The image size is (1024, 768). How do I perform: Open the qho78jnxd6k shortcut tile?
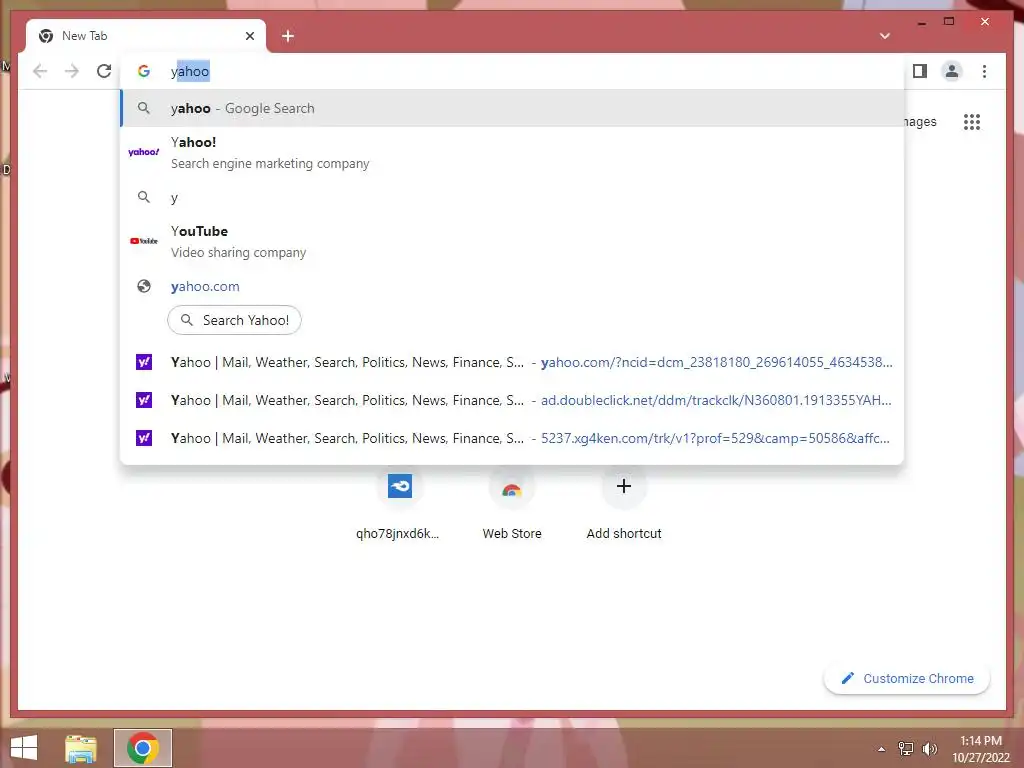pos(400,504)
